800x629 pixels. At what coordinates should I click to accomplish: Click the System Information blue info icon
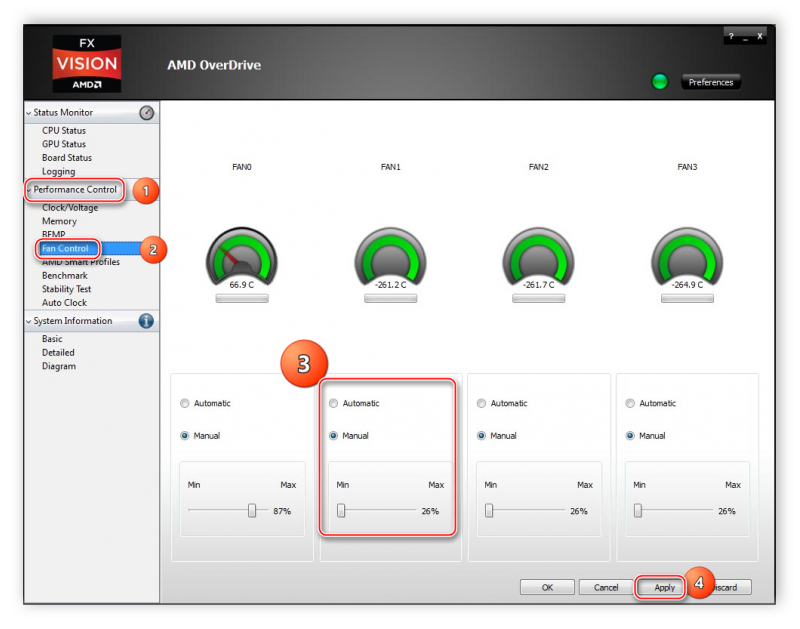[x=146, y=321]
